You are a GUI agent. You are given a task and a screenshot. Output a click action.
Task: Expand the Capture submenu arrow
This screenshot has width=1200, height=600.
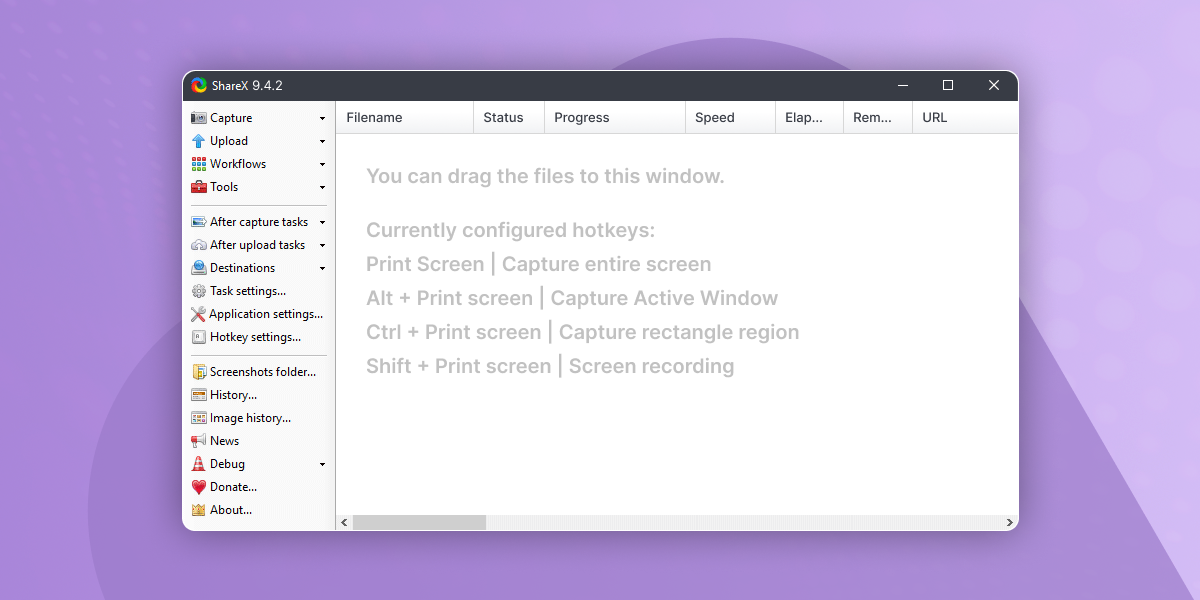click(x=322, y=119)
